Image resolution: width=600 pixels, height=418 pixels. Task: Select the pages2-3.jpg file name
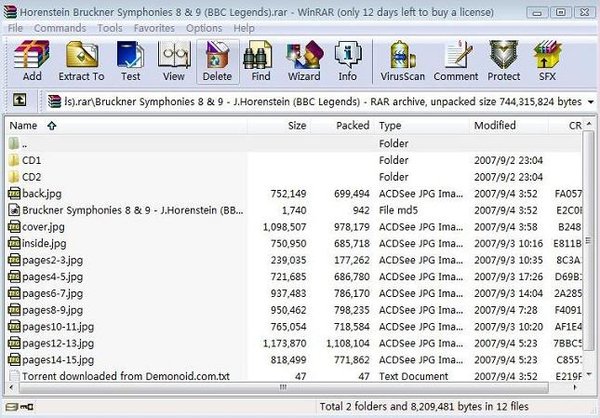pyautogui.click(x=52, y=260)
